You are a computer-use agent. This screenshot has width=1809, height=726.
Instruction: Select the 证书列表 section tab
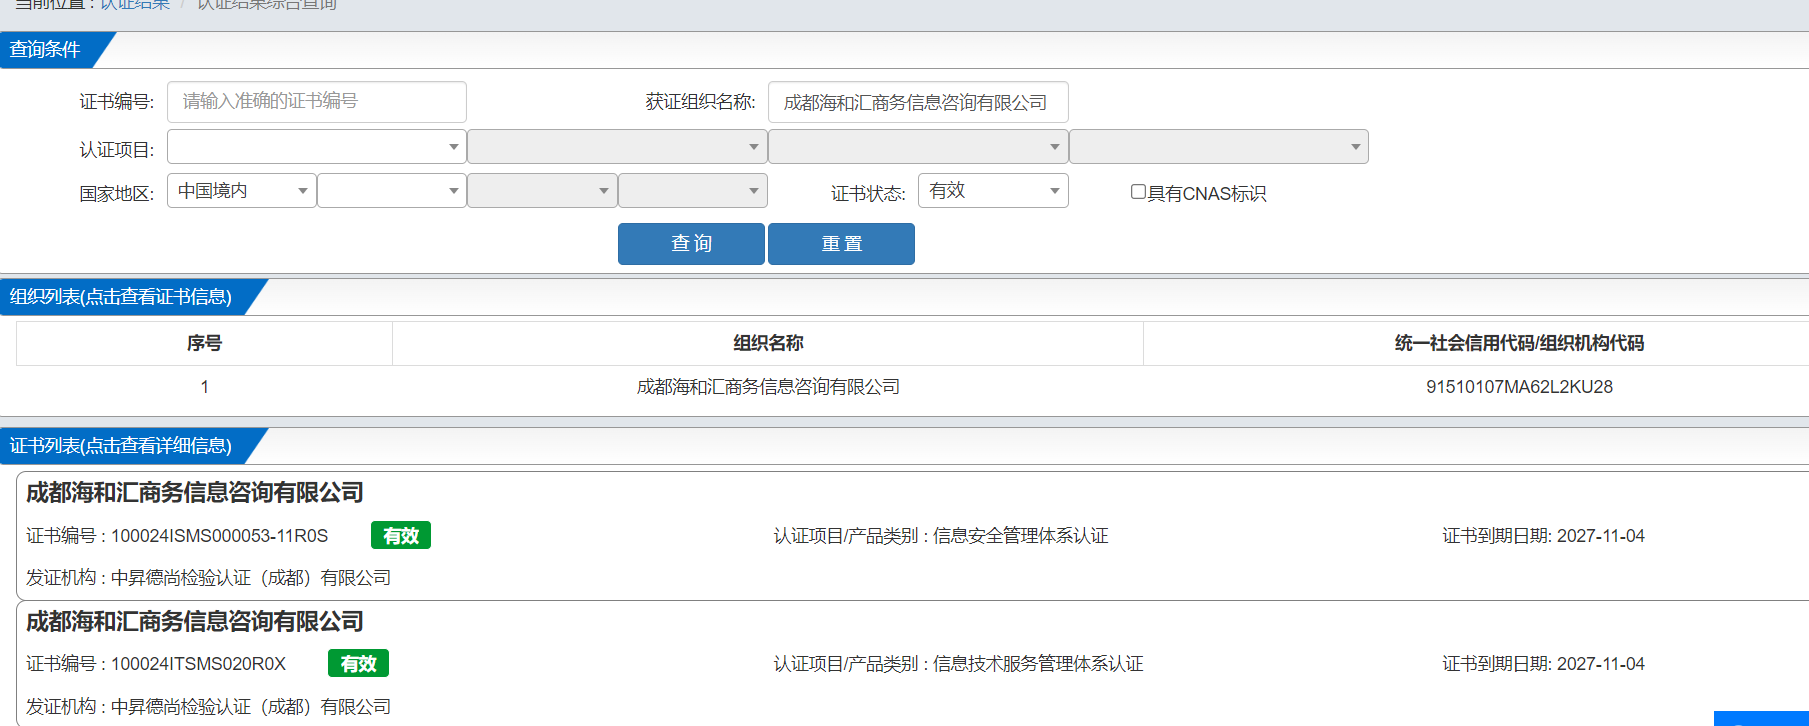click(121, 446)
